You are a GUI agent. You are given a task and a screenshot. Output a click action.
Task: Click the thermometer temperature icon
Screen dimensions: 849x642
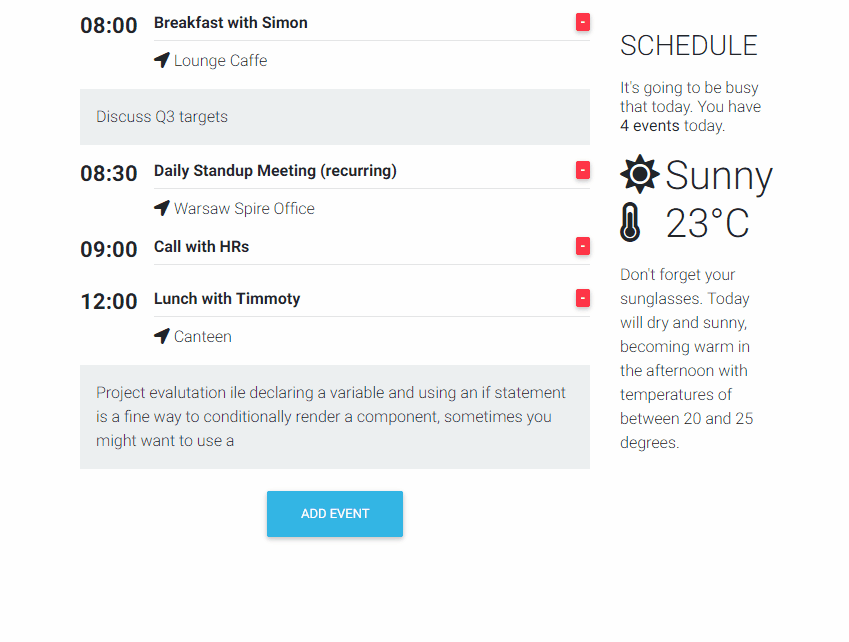click(x=629, y=222)
